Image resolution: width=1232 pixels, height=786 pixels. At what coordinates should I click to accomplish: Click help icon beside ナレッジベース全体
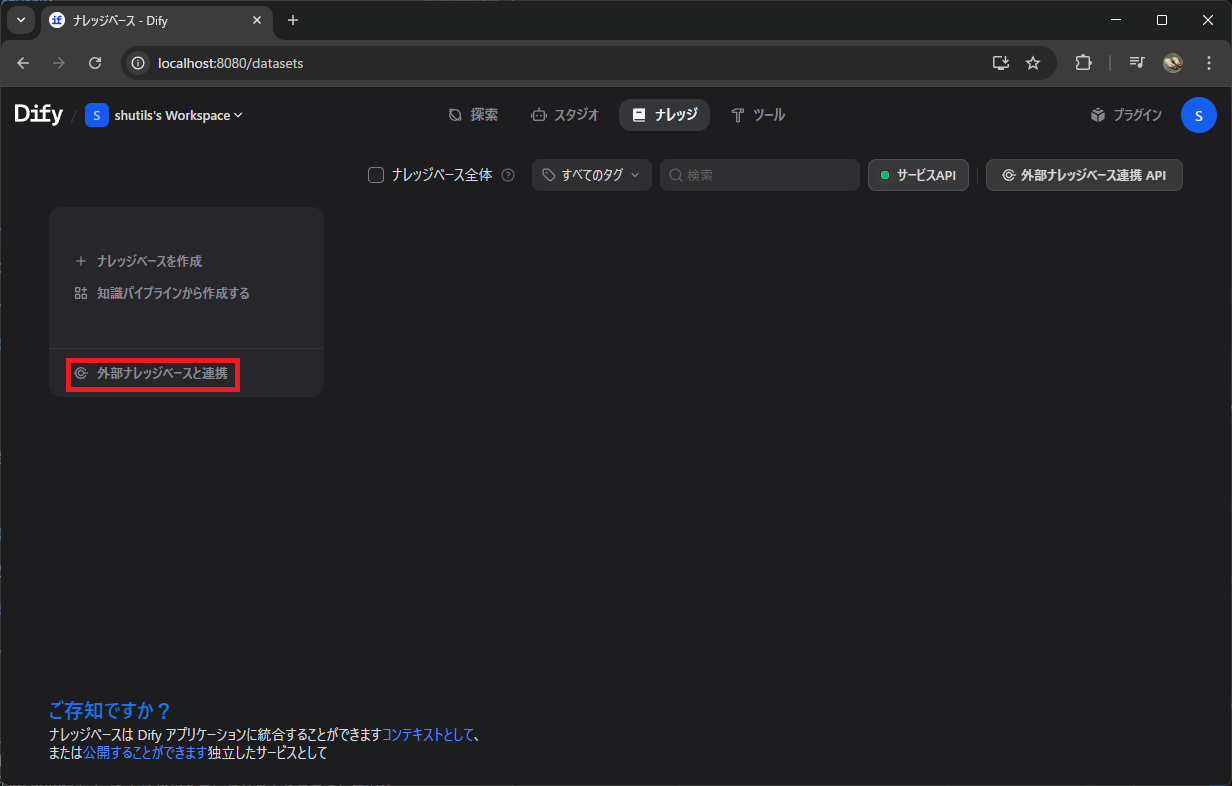[x=508, y=175]
